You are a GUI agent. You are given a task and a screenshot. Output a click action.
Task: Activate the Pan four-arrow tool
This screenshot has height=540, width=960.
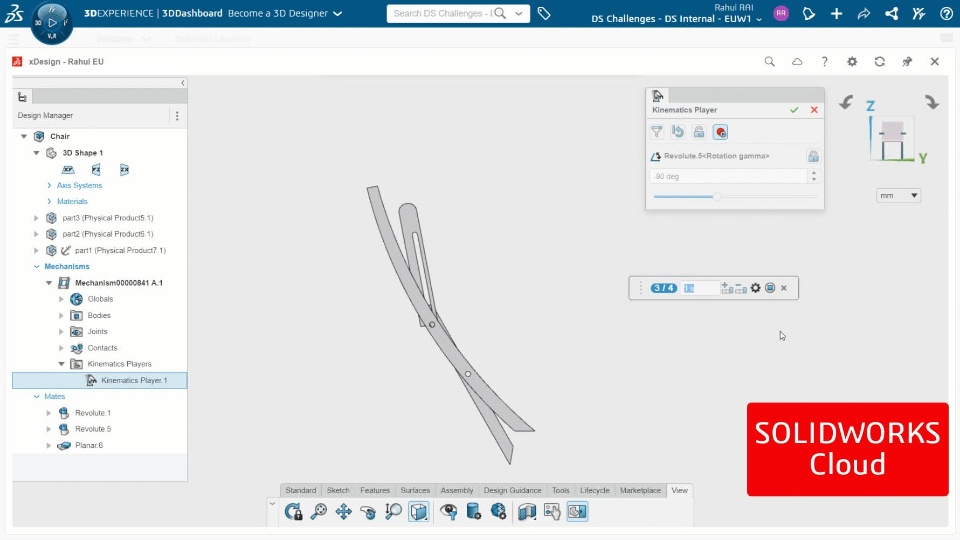coord(343,511)
